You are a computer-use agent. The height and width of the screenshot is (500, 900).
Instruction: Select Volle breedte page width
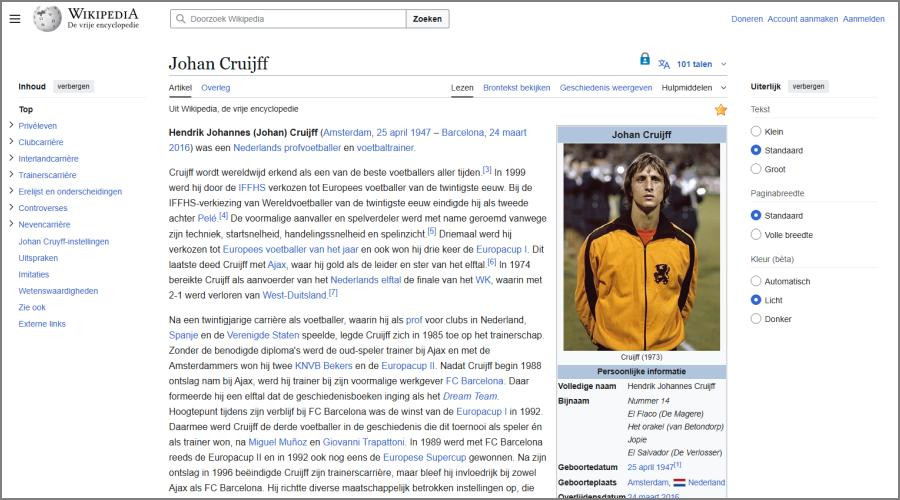pos(756,235)
